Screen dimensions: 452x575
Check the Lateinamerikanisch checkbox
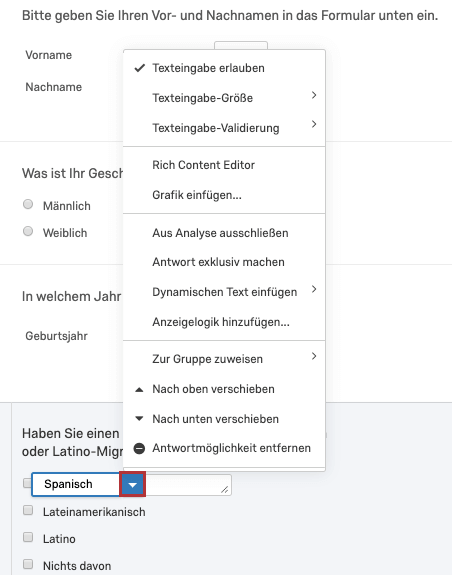click(x=28, y=510)
